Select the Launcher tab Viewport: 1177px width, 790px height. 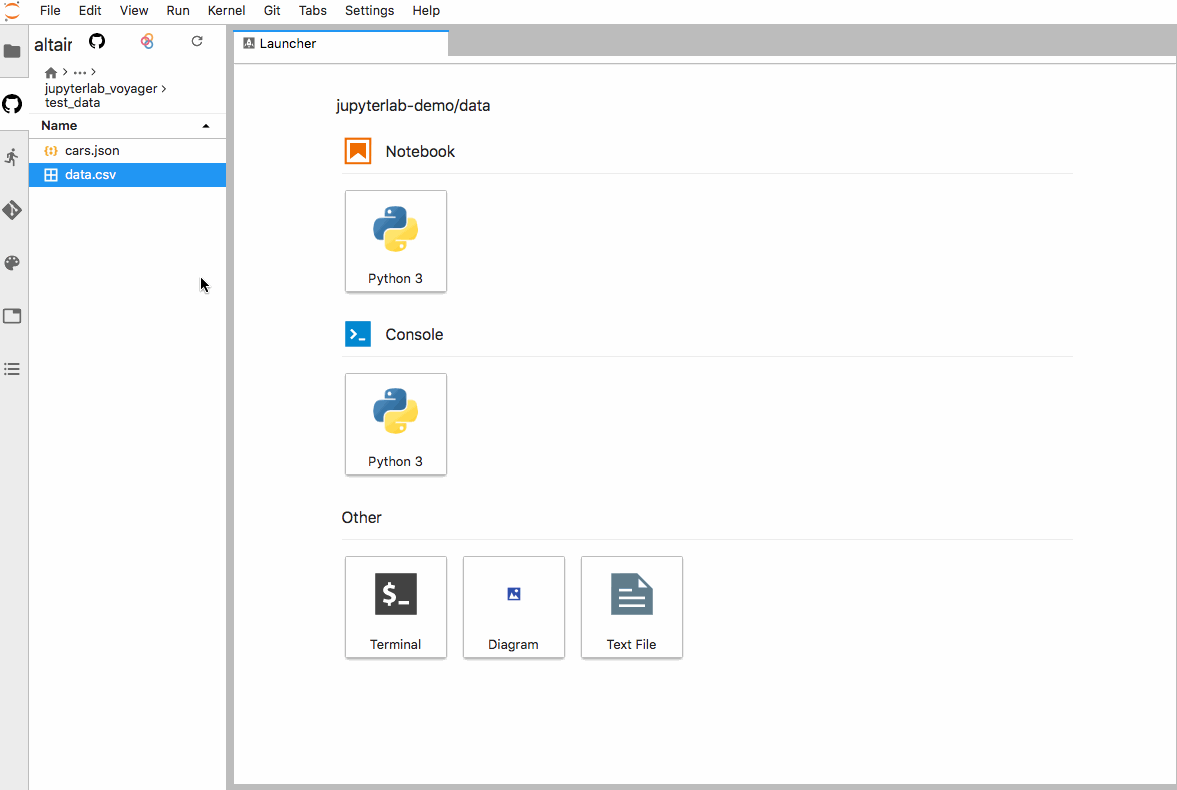(341, 44)
